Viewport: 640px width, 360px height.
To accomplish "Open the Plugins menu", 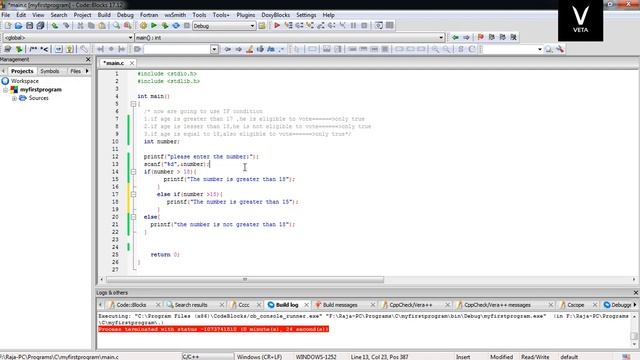I will coord(246,15).
